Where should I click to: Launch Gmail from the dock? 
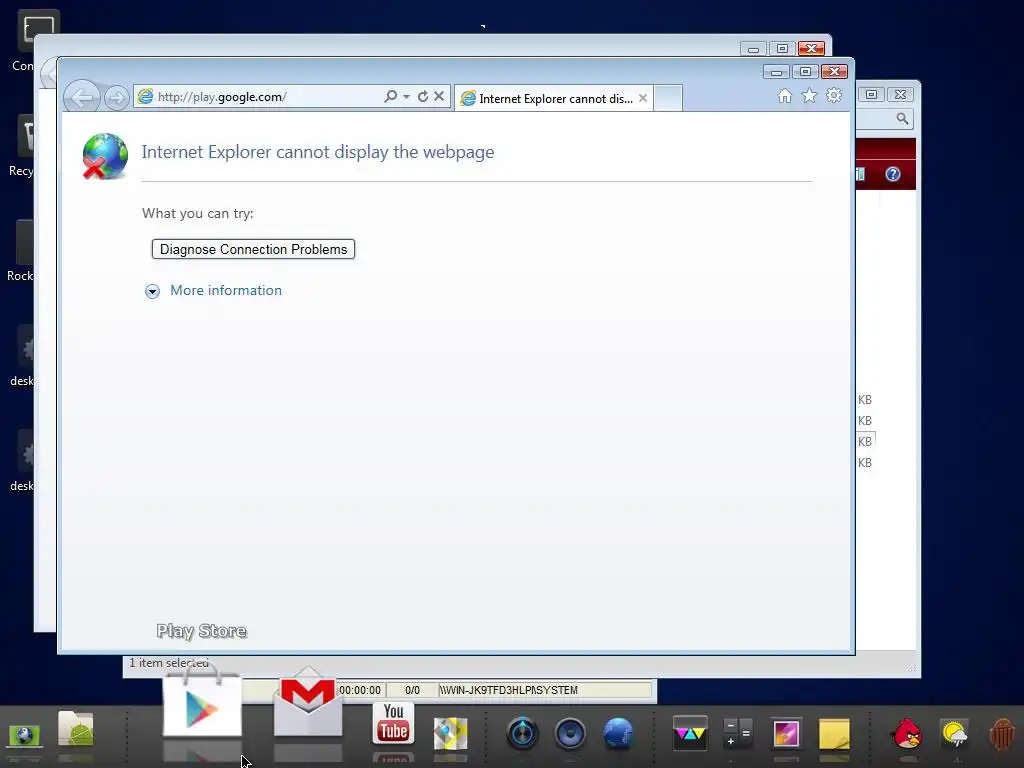point(308,703)
